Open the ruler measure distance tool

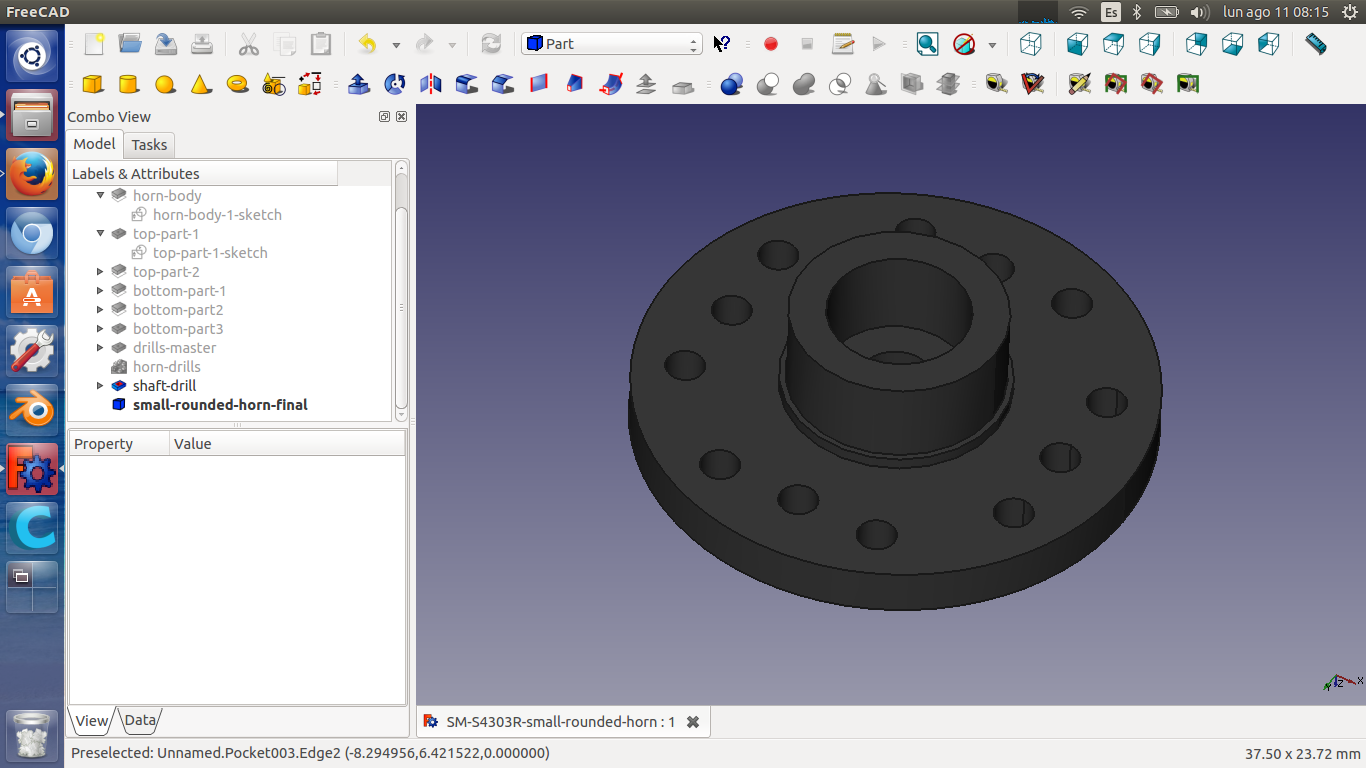(x=1316, y=44)
